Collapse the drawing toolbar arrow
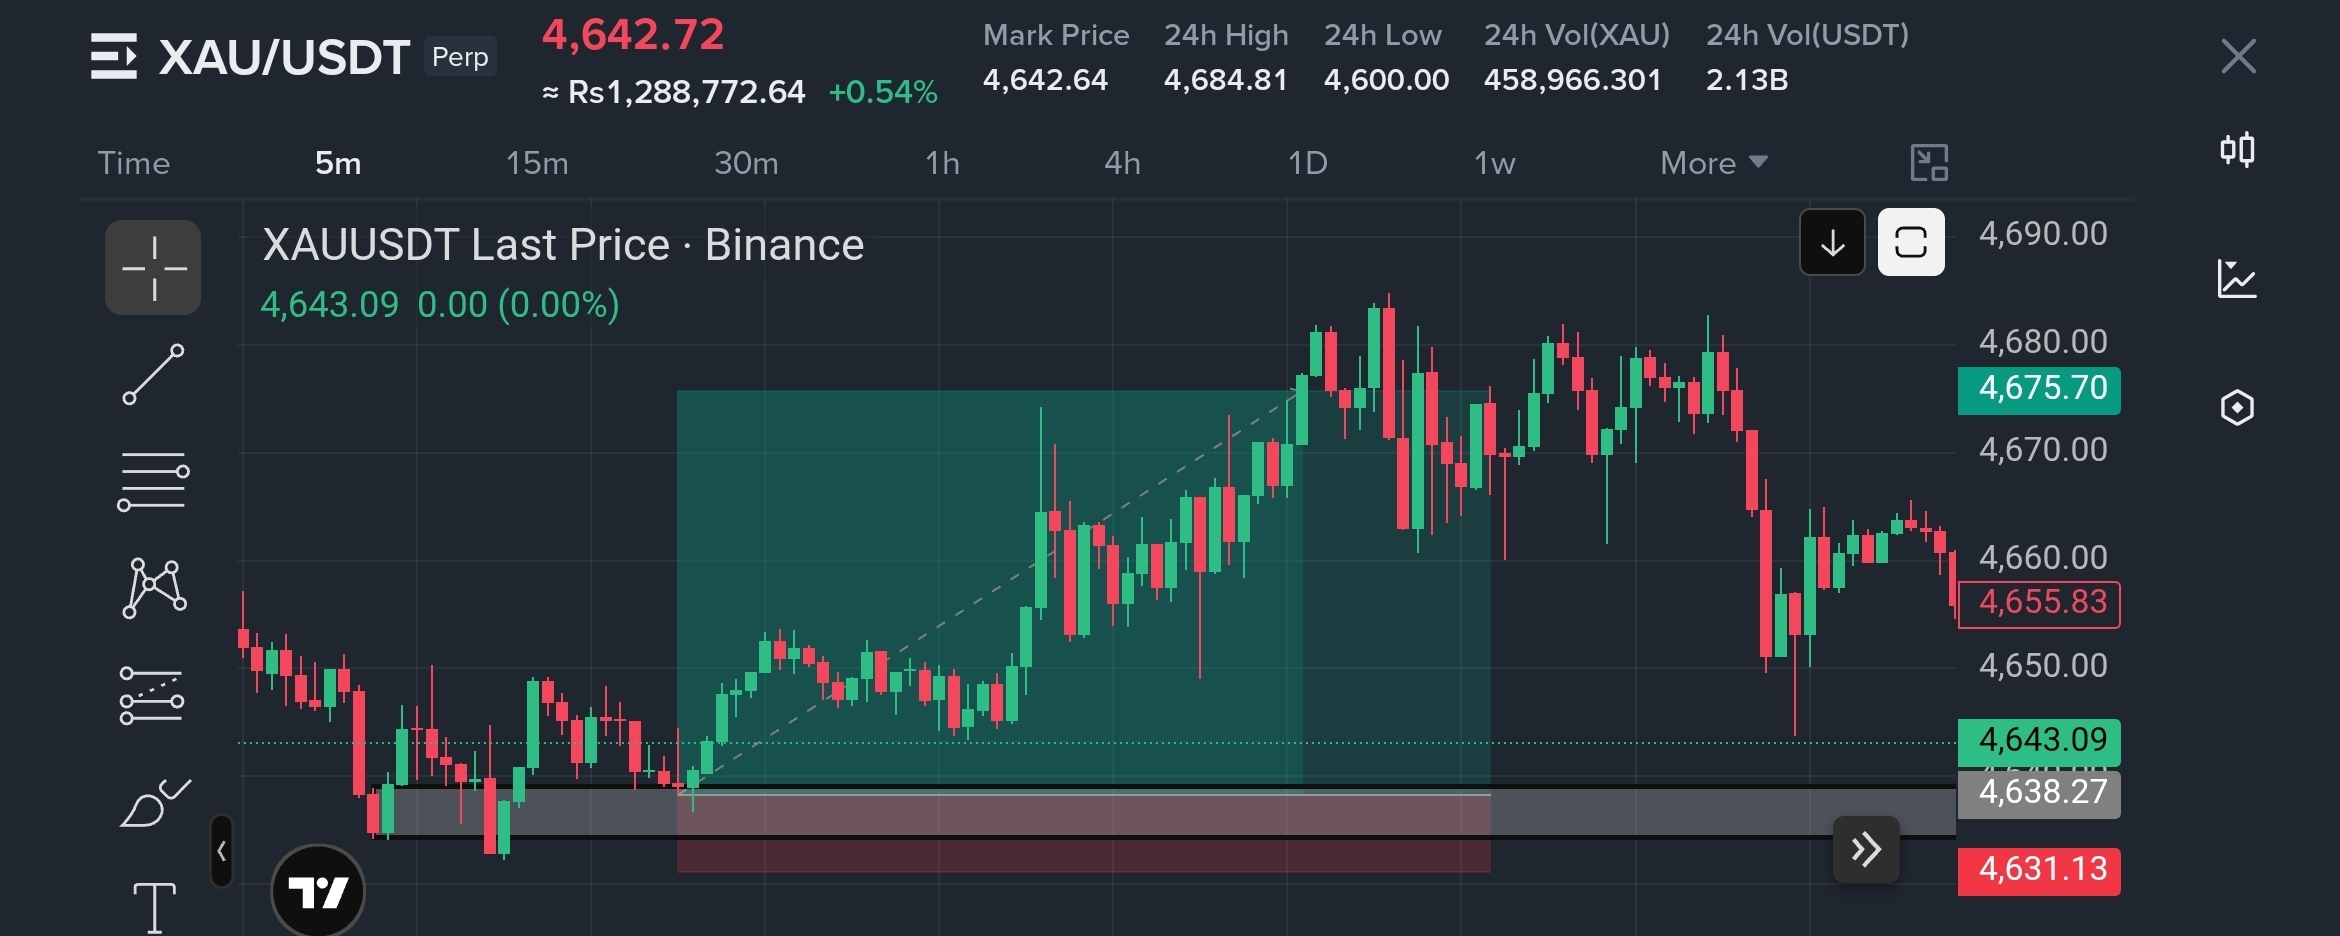Viewport: 2340px width, 936px height. [222, 851]
